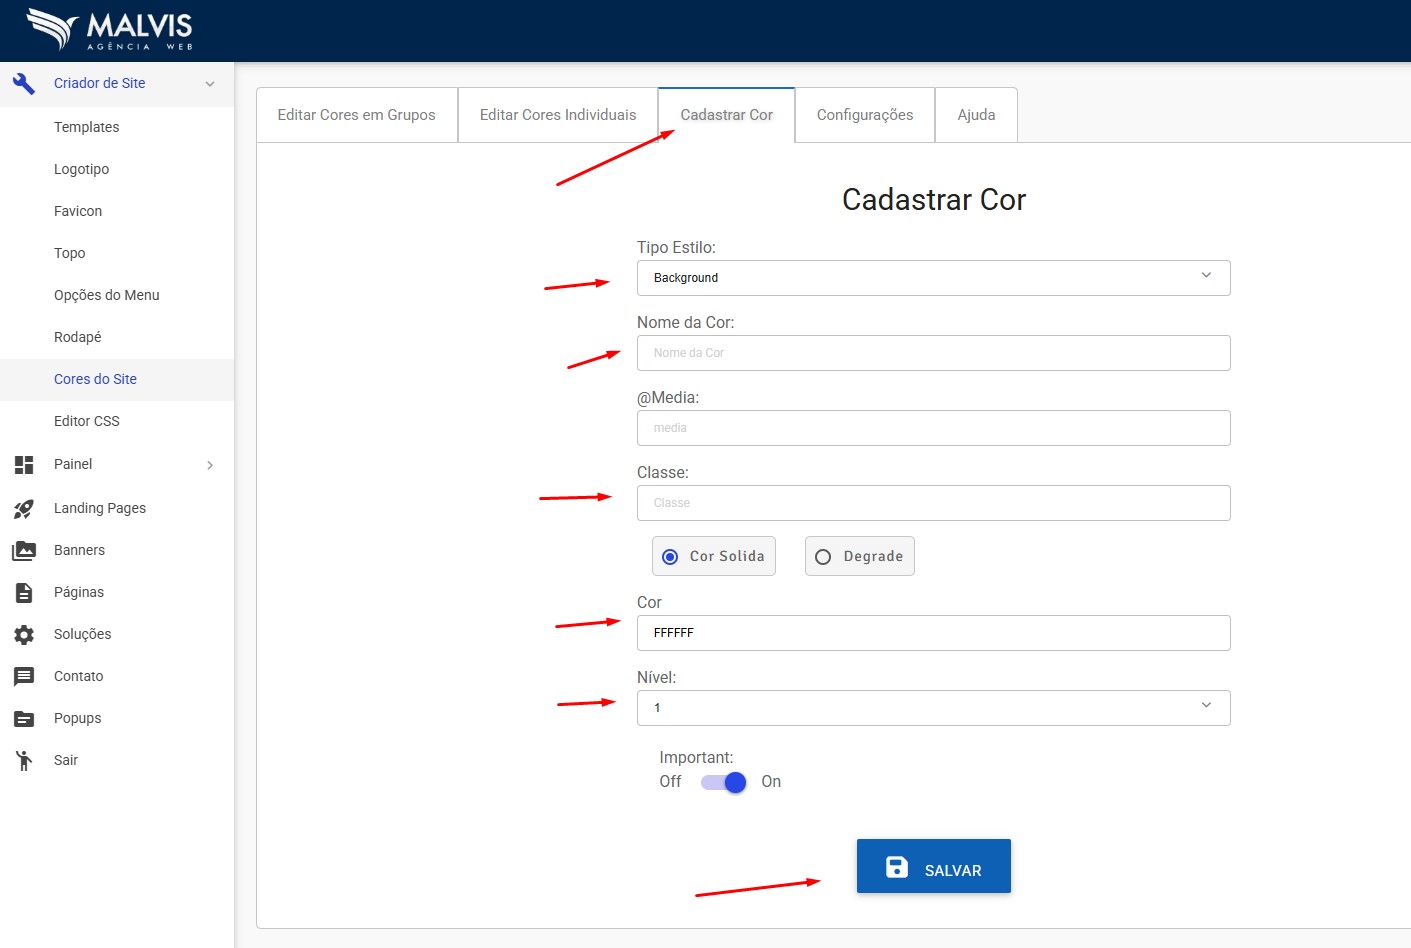Screen dimensions: 1411x948
Task: Select the Cor Solida radio option
Action: click(x=671, y=557)
